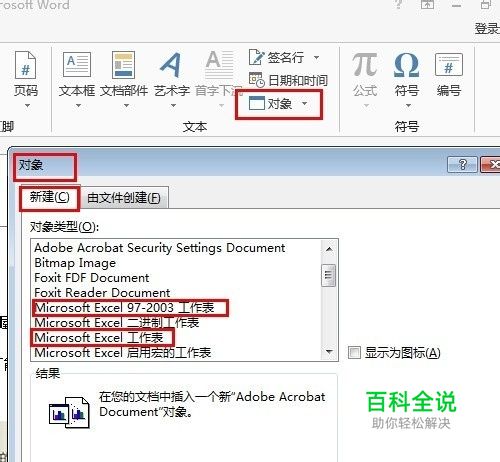Click the 页码 page number icon
Image resolution: width=500 pixels, height=462 pixels.
tap(25, 65)
